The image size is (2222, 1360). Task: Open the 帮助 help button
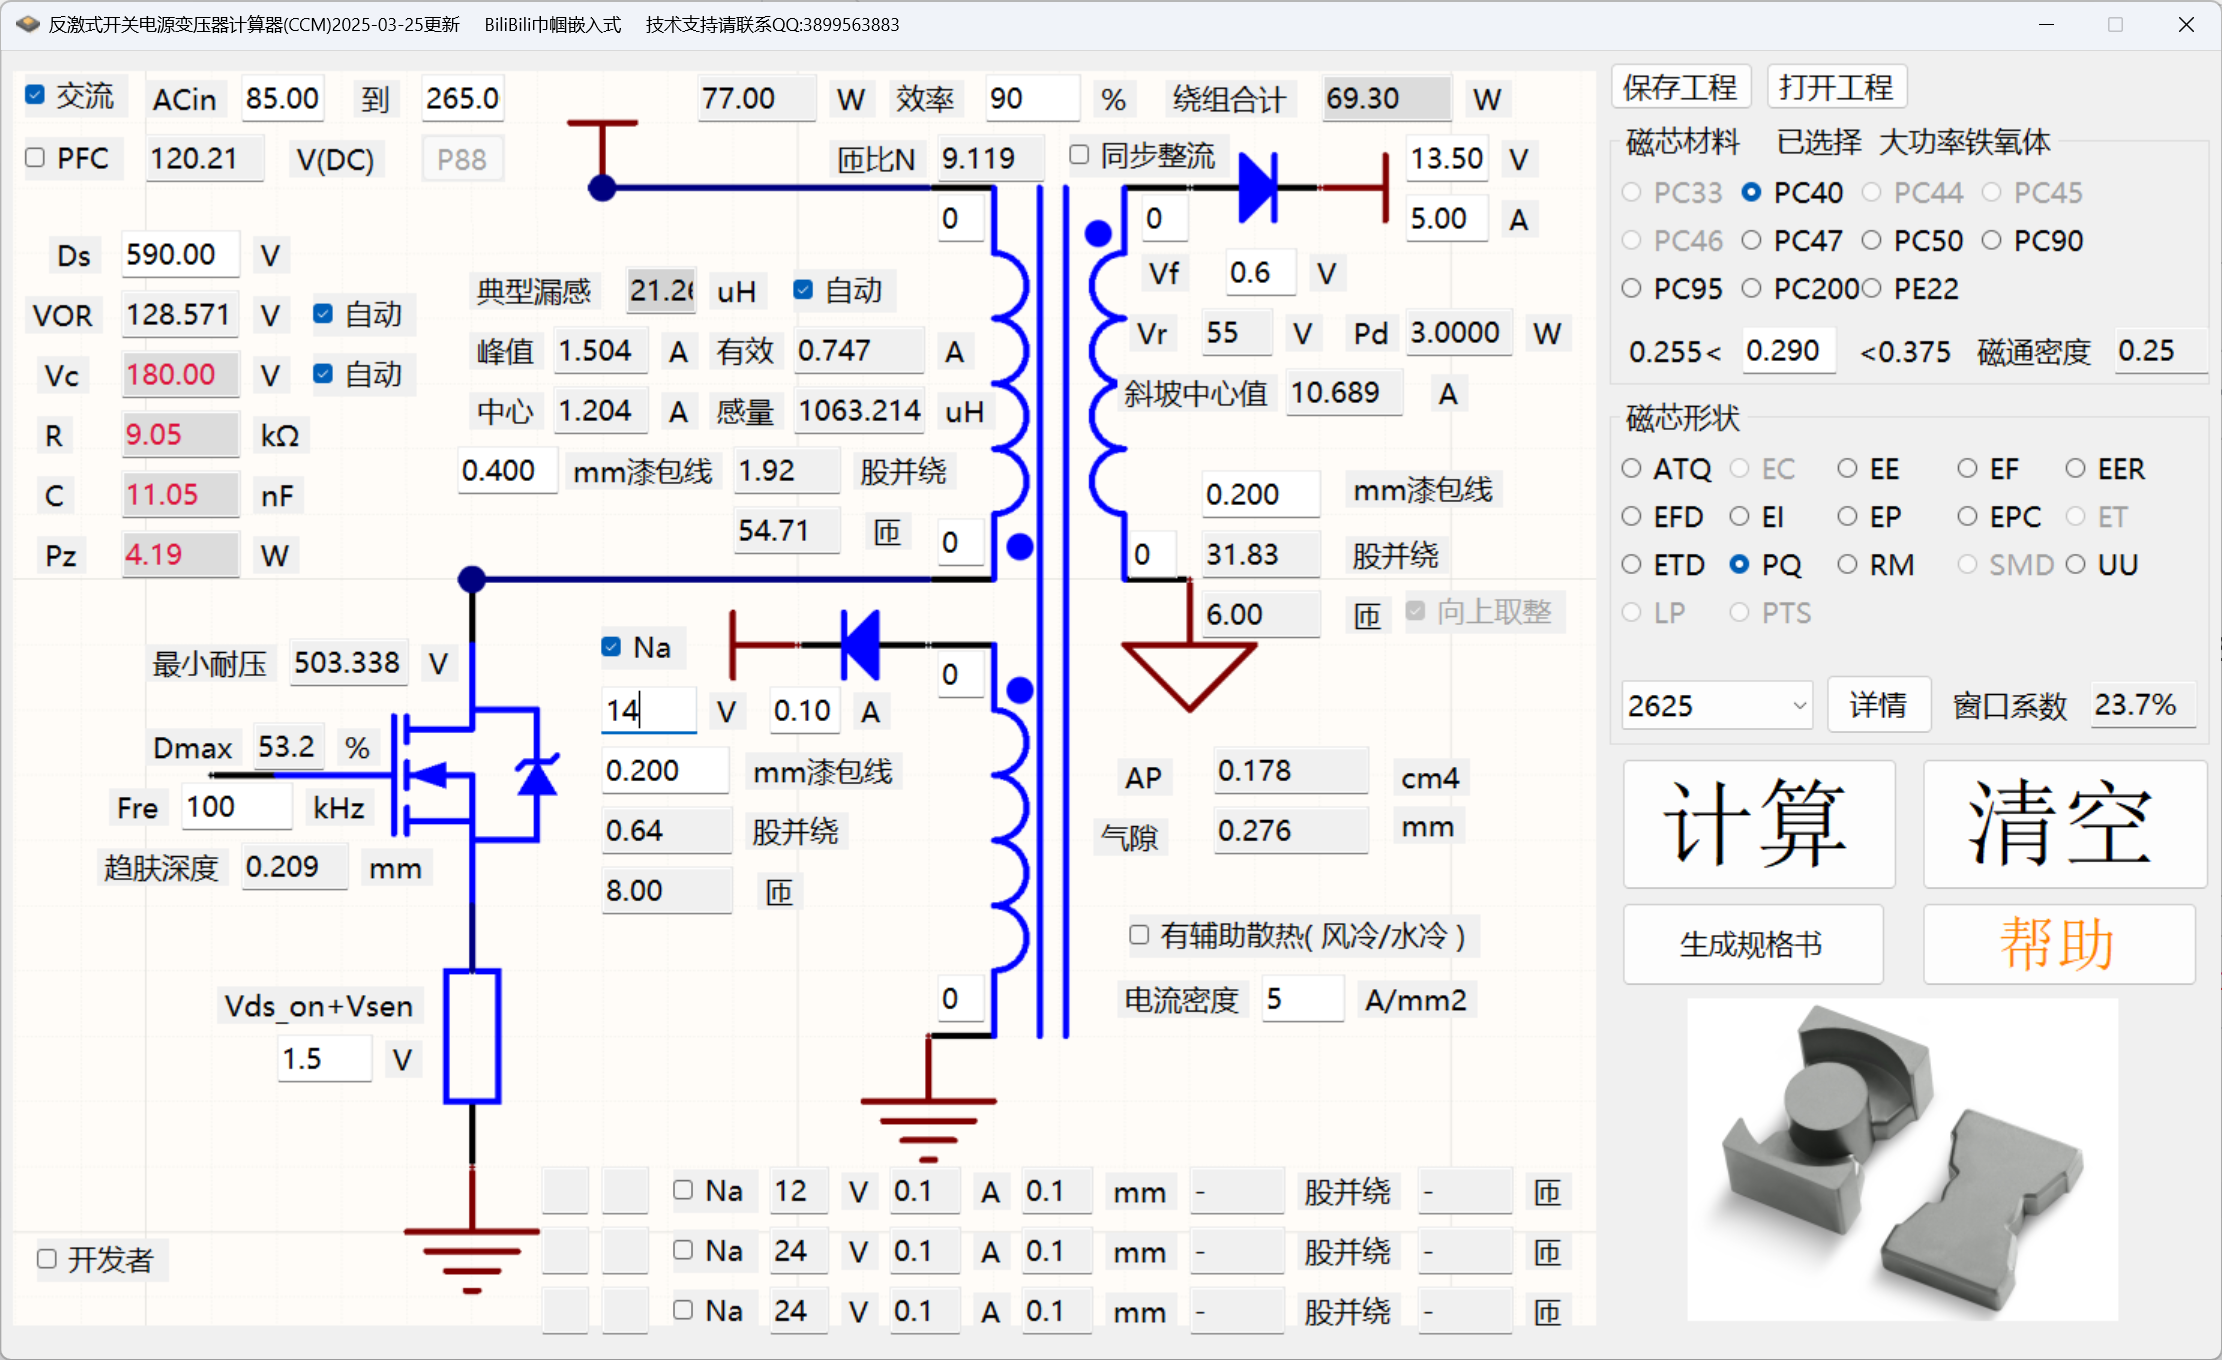point(2058,944)
